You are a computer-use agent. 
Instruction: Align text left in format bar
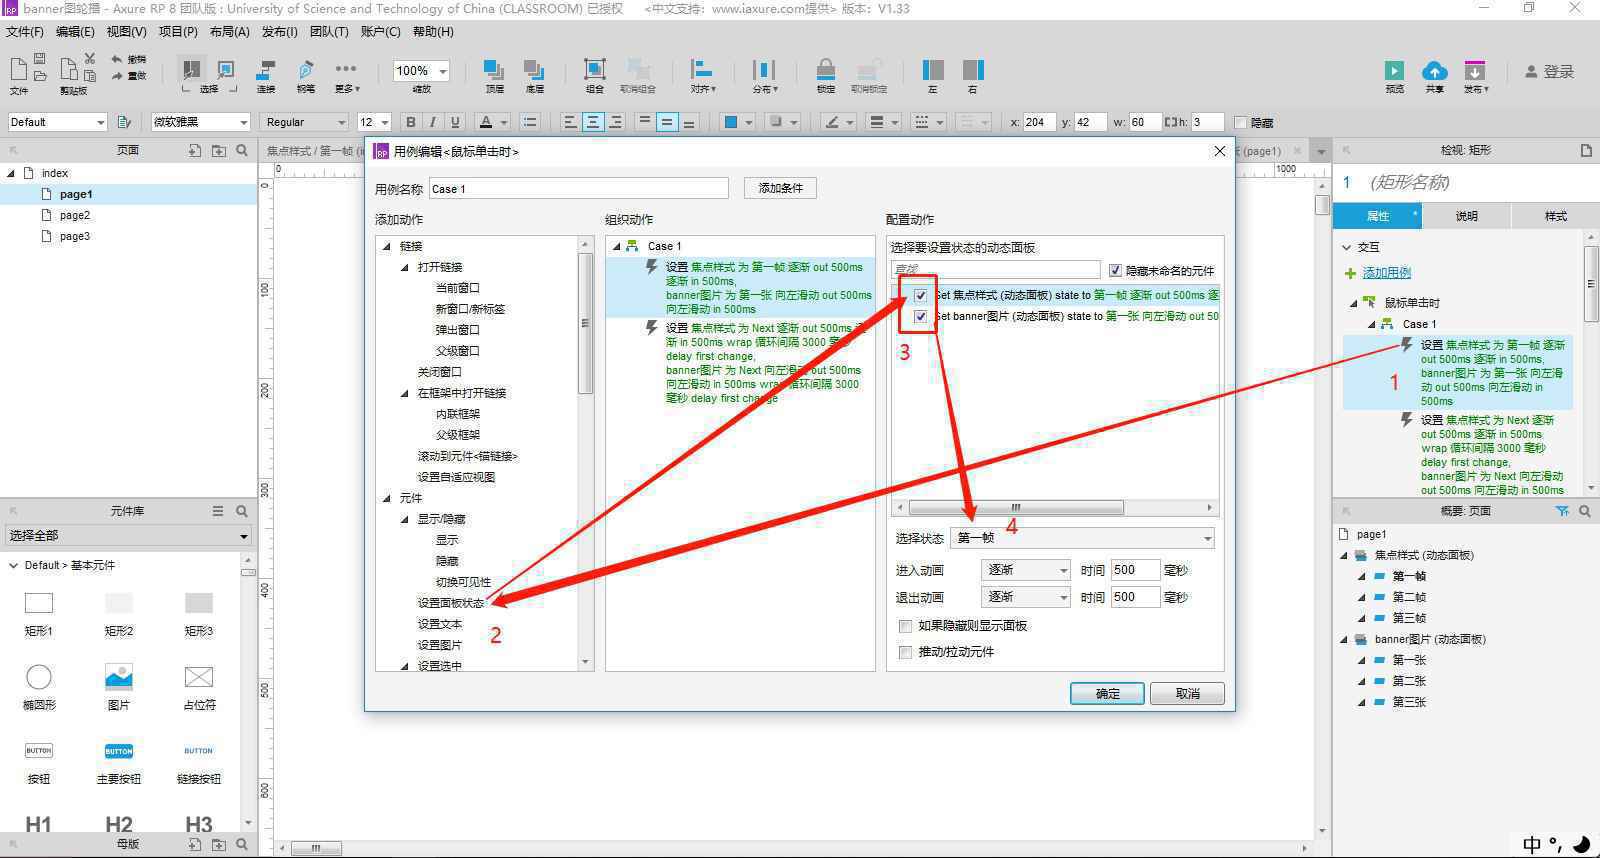coord(570,122)
